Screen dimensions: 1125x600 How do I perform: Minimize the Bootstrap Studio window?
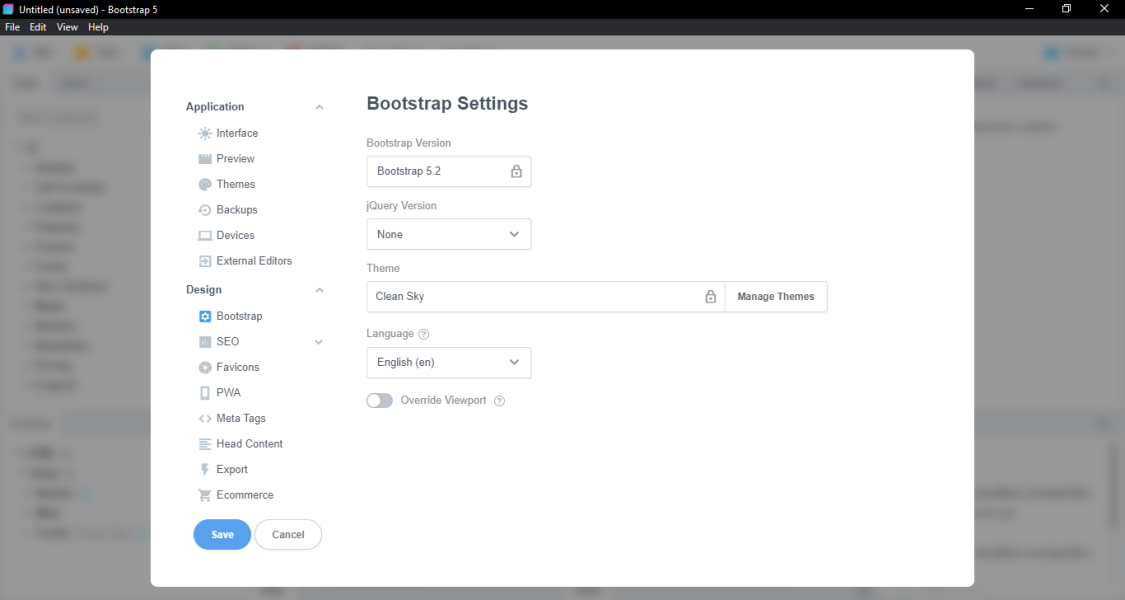coord(1029,9)
